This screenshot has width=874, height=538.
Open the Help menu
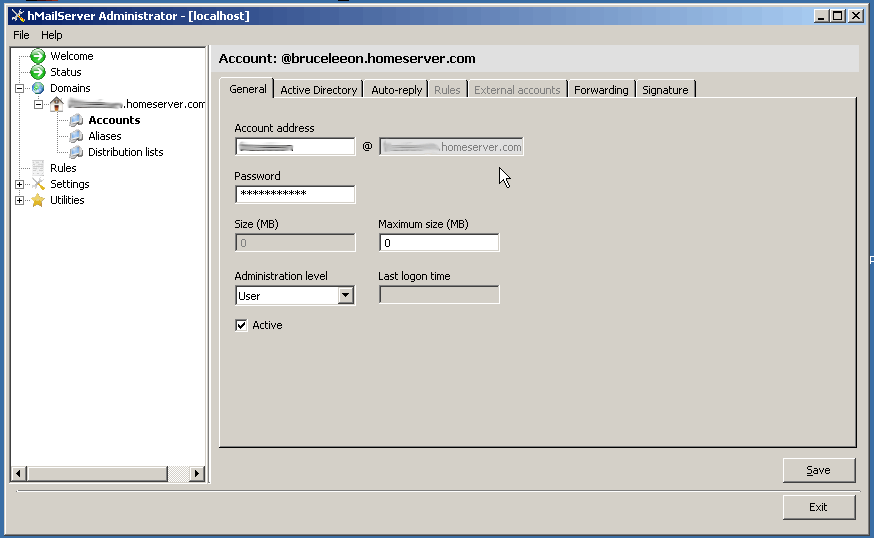pos(52,35)
